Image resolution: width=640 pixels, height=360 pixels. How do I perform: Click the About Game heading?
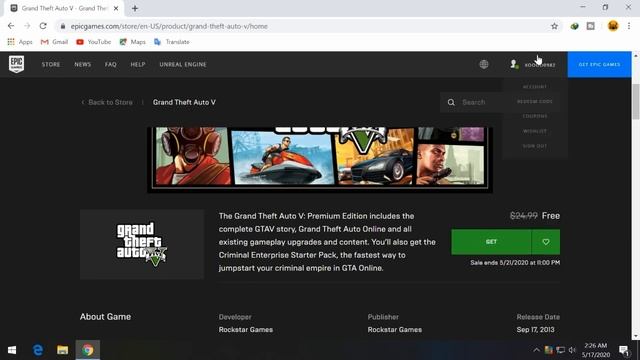(105, 317)
